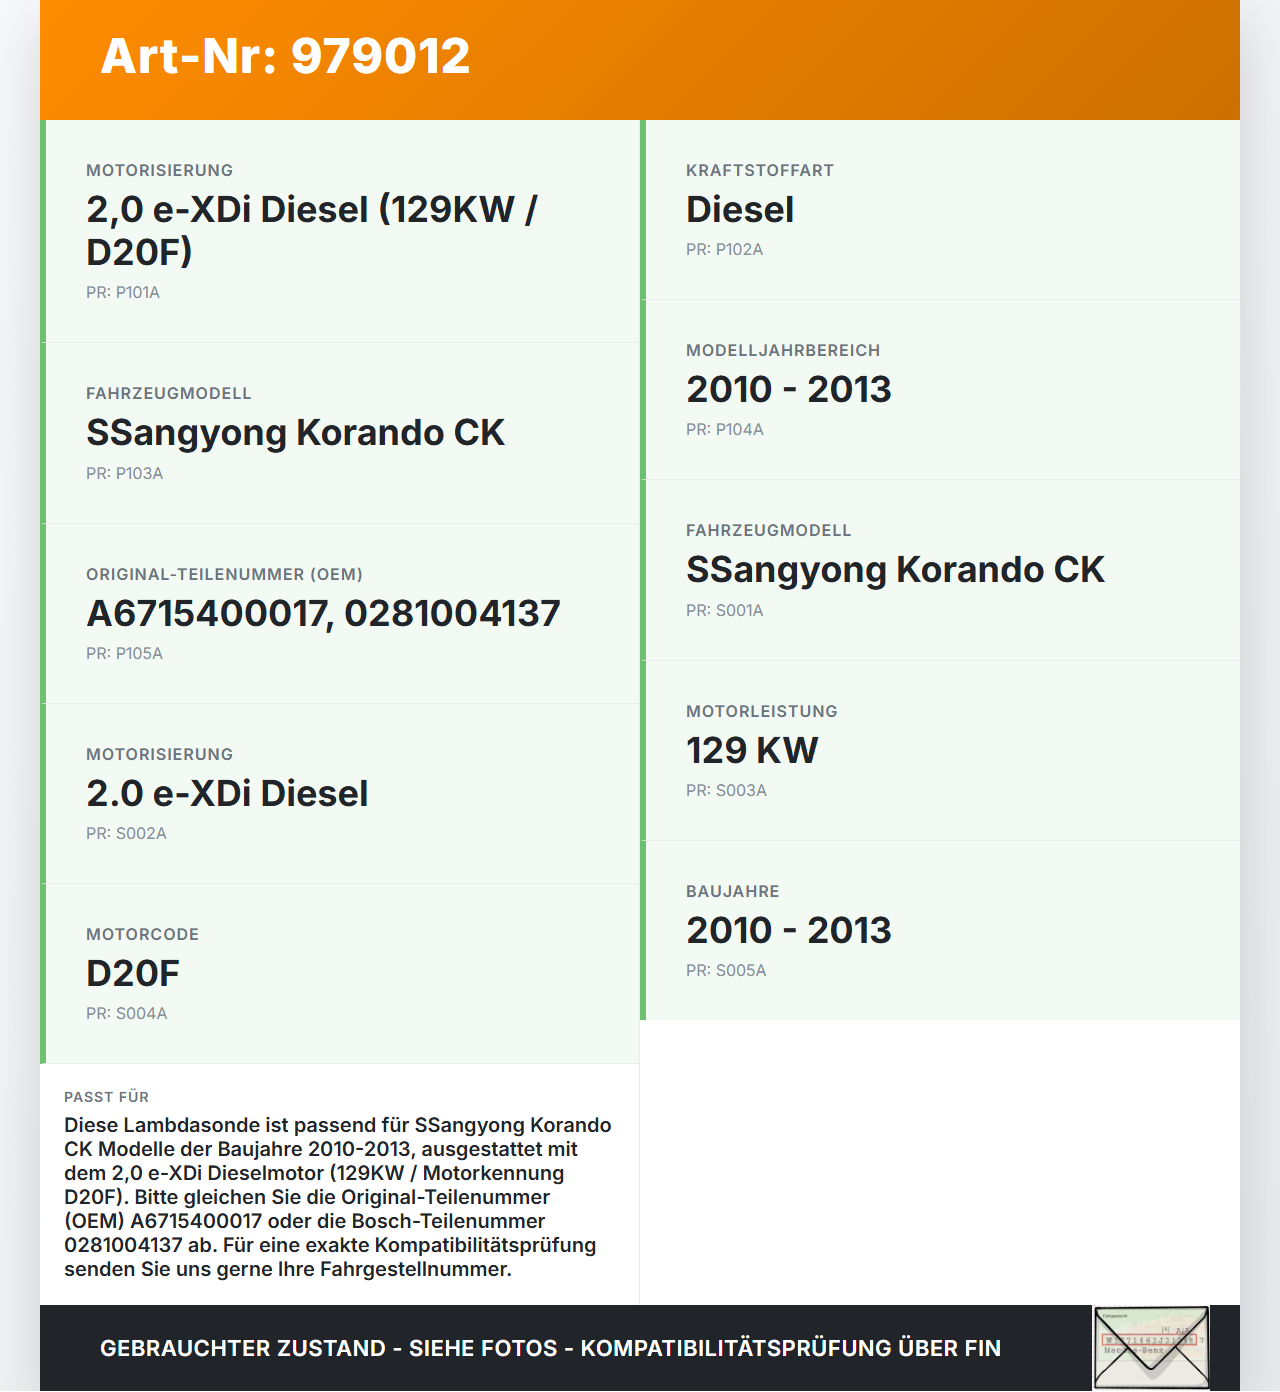Click the Lambdasonde compatibility description paragraph
1280x1392 pixels.
(338, 1197)
